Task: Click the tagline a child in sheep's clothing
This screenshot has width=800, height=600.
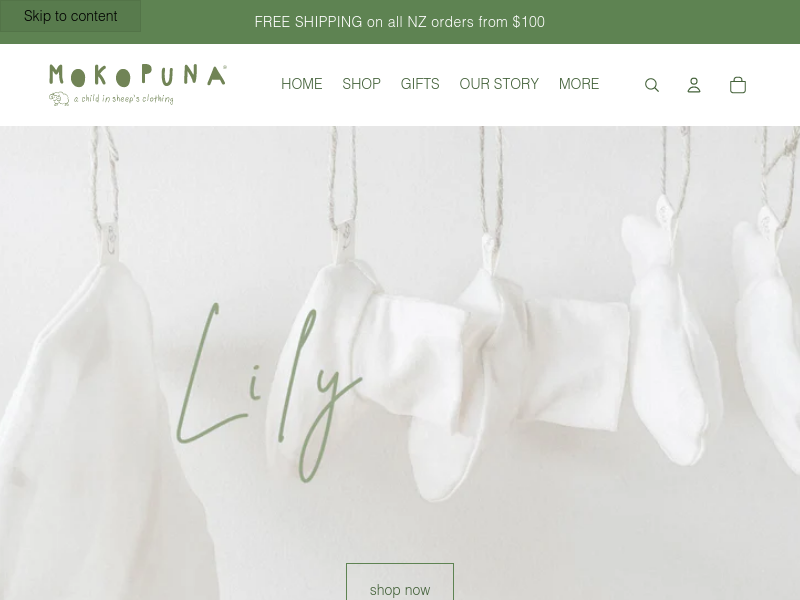Action: [x=123, y=98]
